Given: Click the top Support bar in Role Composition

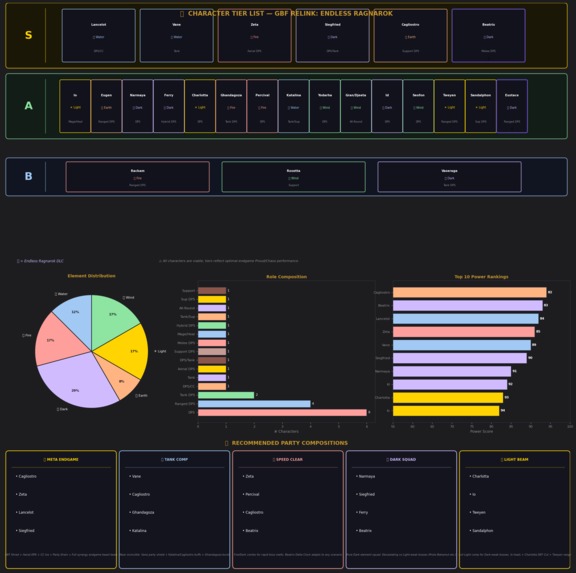Looking at the screenshot, I should 212,291.
